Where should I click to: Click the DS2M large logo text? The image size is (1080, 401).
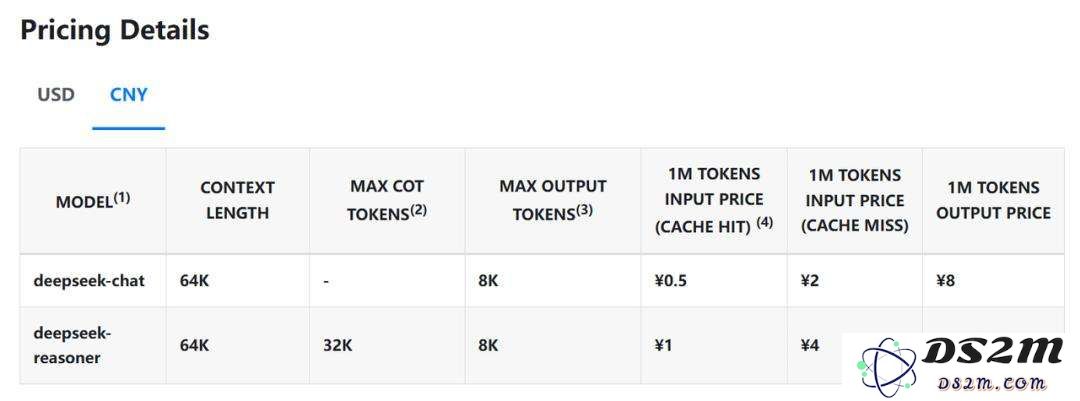click(992, 352)
